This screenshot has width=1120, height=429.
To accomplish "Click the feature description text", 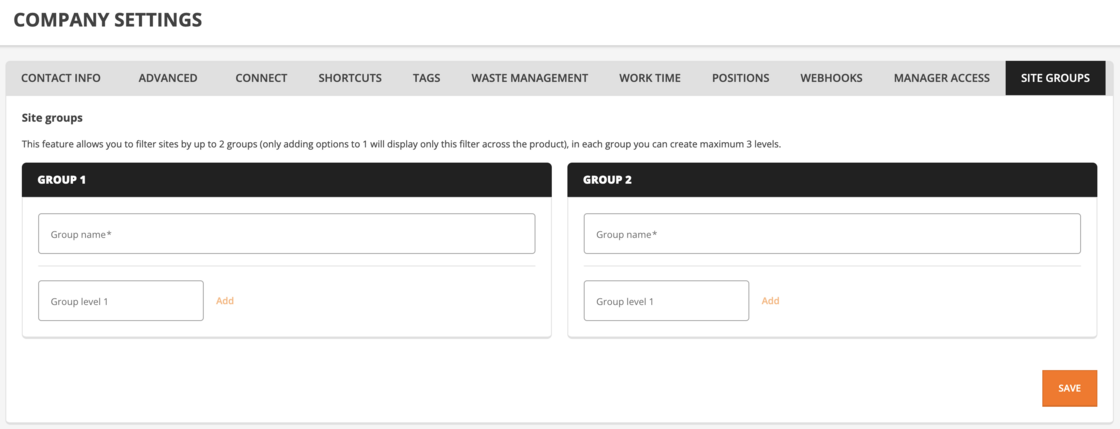I will [x=402, y=144].
